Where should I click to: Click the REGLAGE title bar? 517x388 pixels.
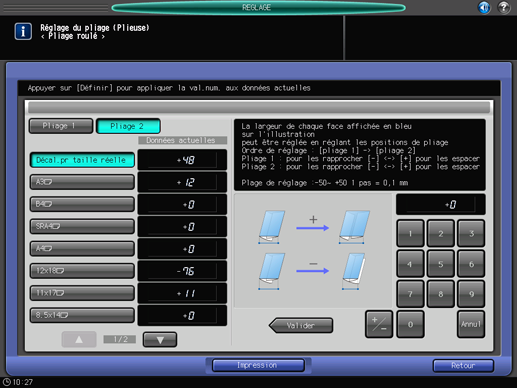(258, 7)
